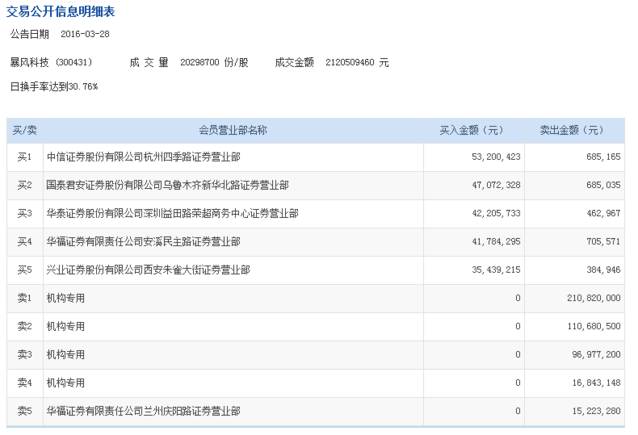Select sell amount 15,223,280
The image size is (638, 435).
pos(596,411)
